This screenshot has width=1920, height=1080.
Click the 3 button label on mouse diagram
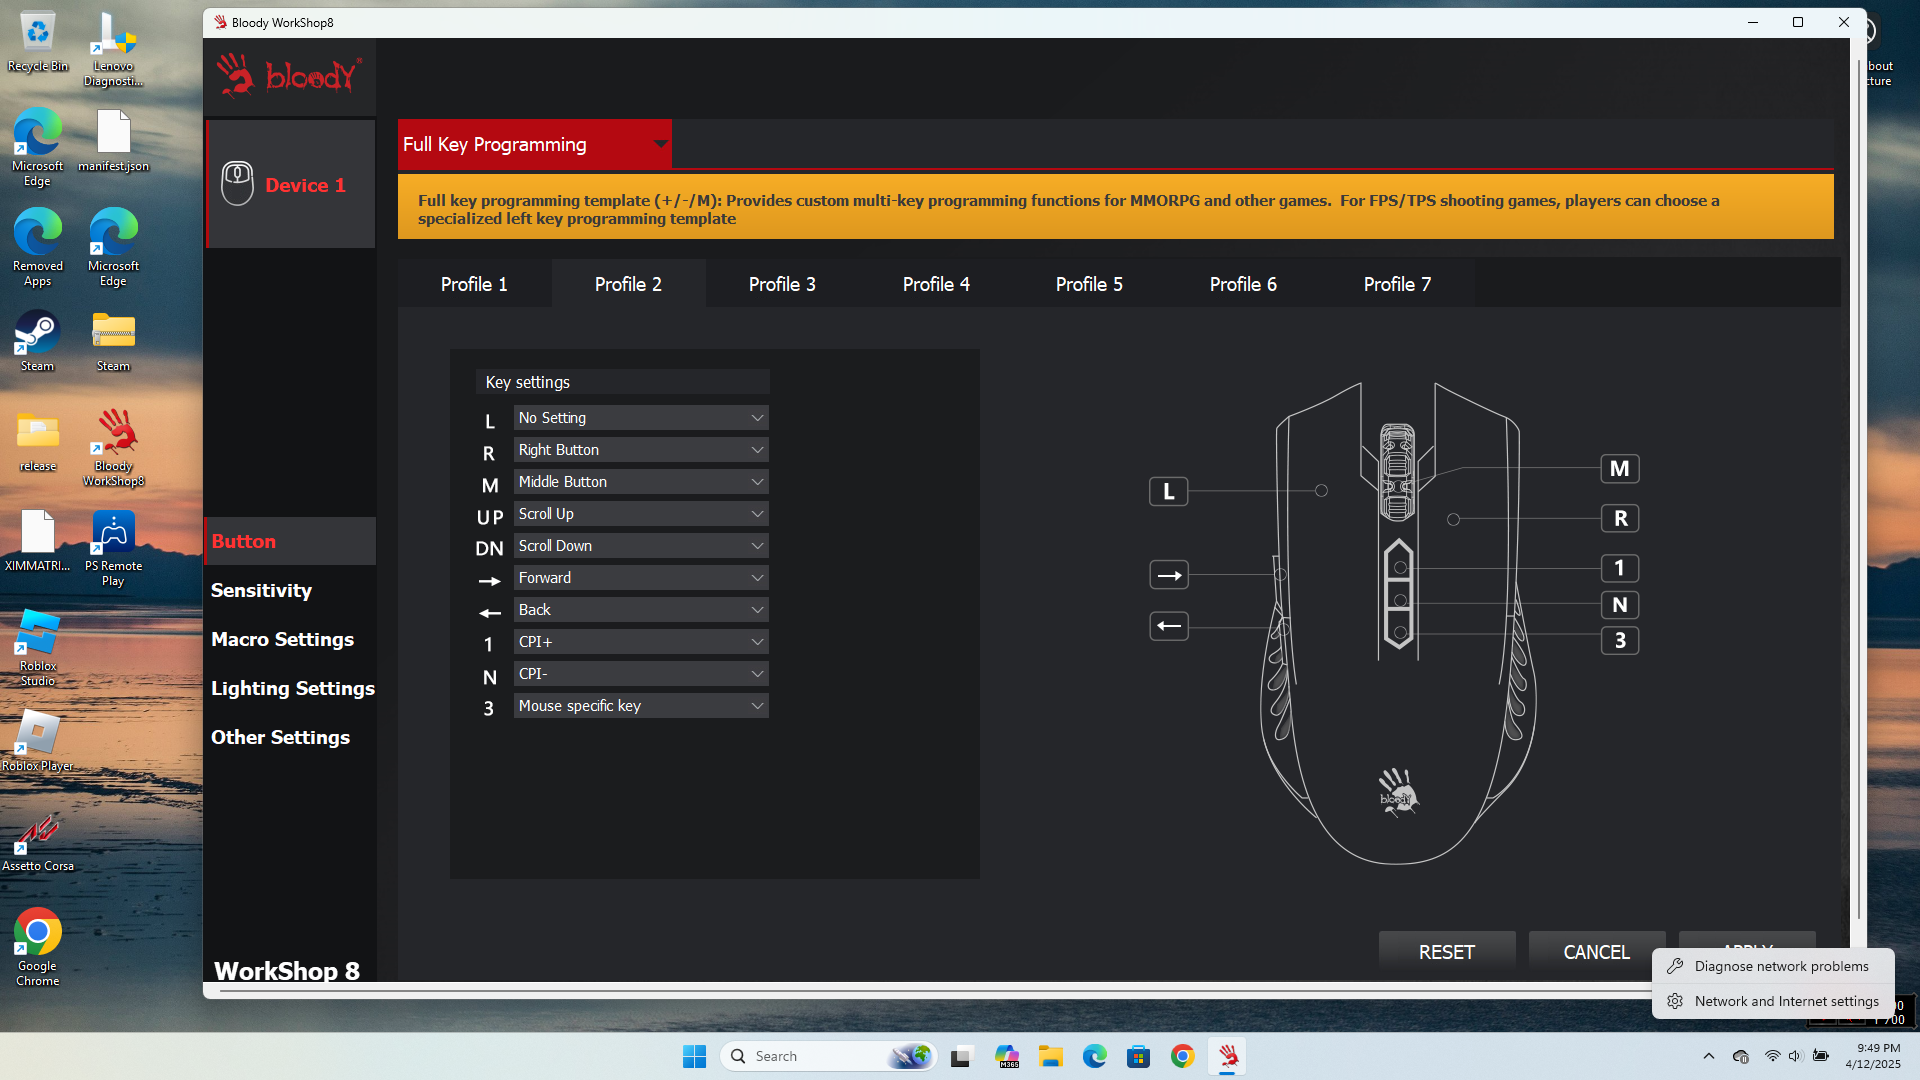tap(1620, 640)
